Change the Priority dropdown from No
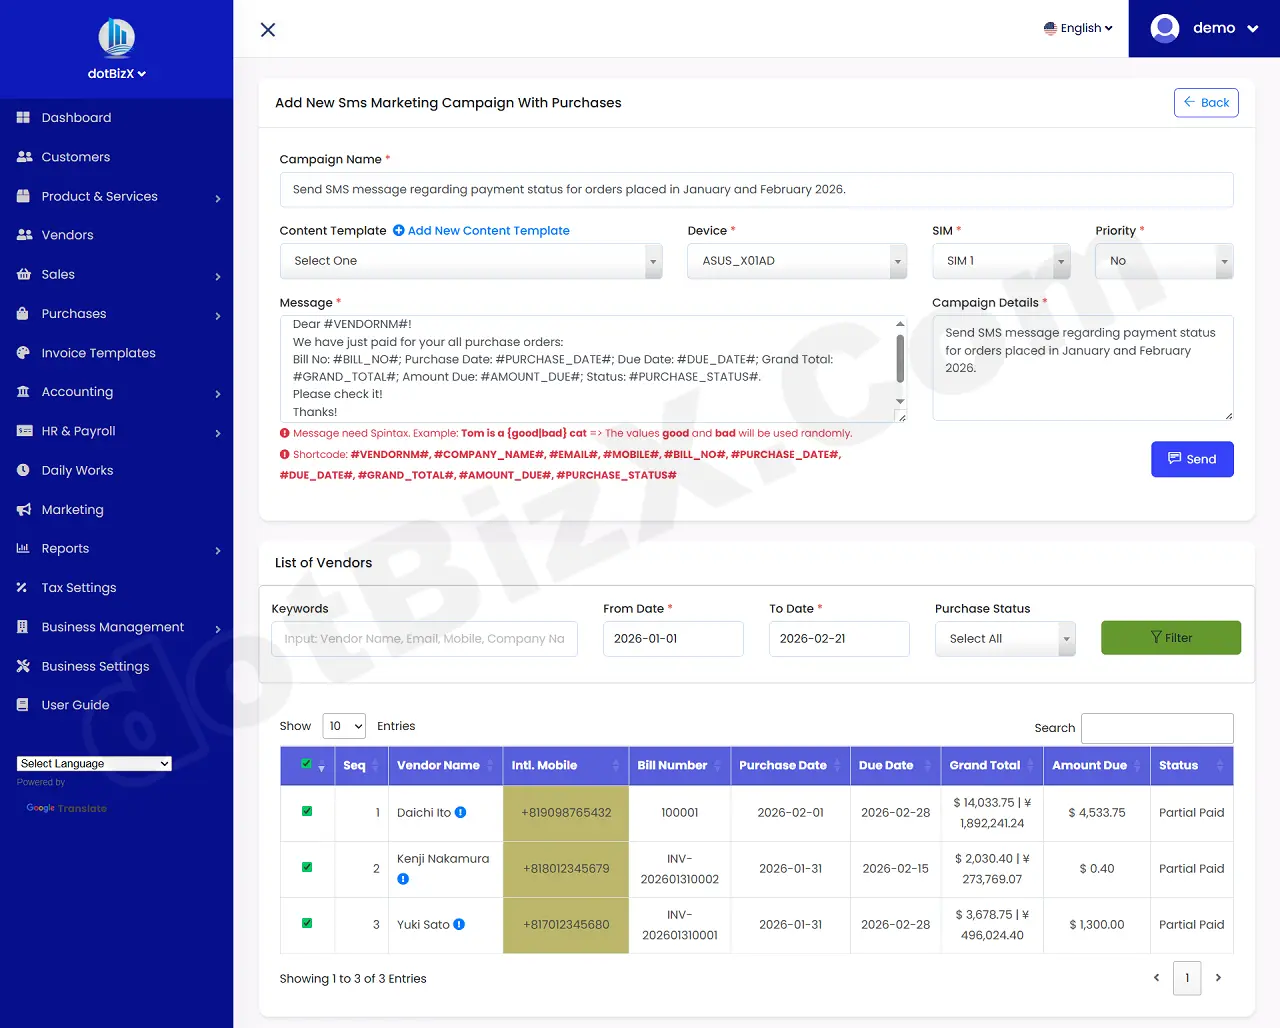Image resolution: width=1280 pixels, height=1028 pixels. click(x=1163, y=260)
